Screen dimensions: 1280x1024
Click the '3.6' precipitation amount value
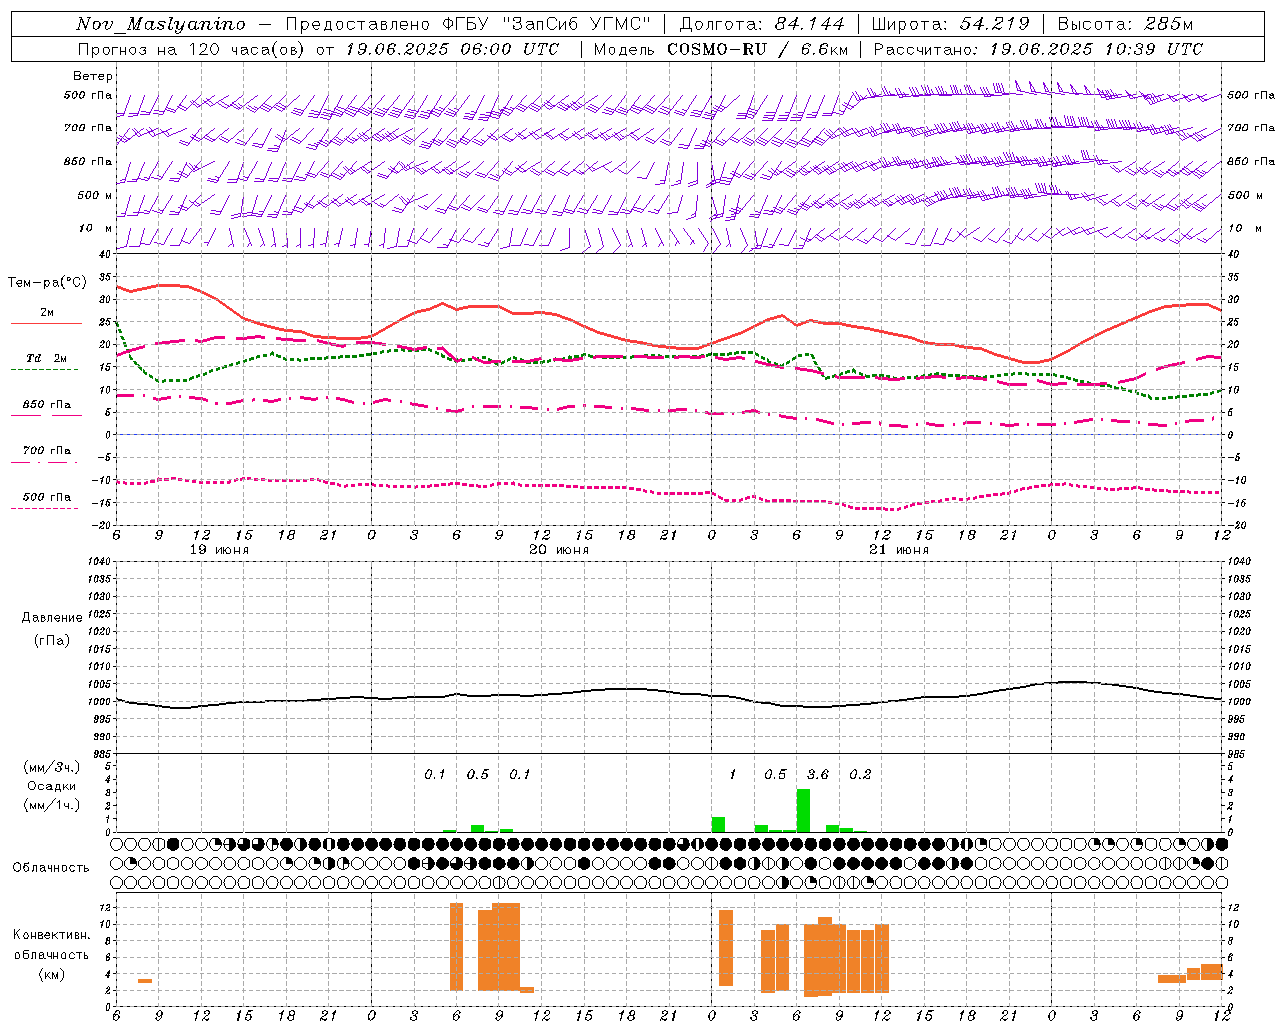point(818,775)
